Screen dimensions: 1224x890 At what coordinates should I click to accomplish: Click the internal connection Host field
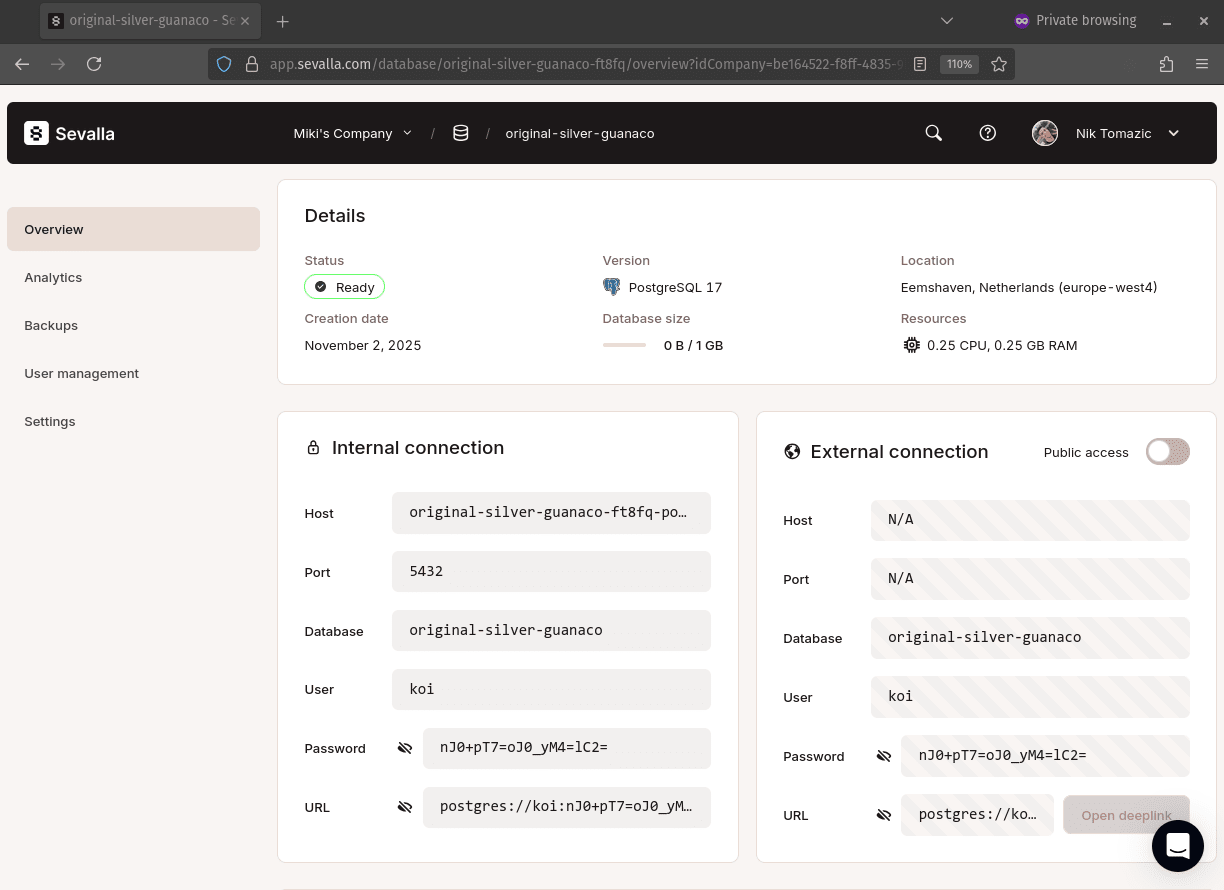551,512
